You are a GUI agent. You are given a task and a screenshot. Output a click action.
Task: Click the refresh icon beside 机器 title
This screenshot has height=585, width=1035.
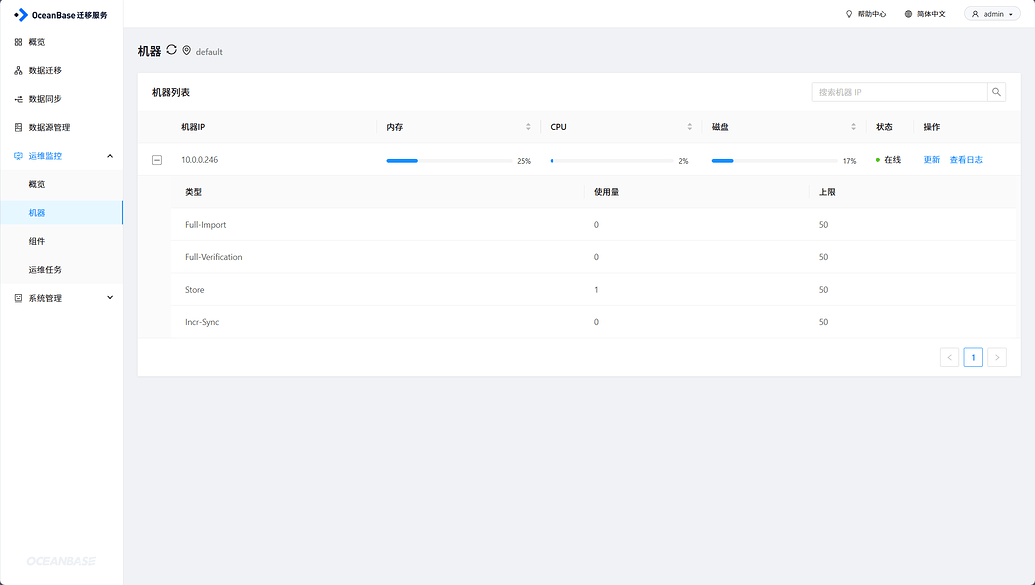[x=171, y=50]
